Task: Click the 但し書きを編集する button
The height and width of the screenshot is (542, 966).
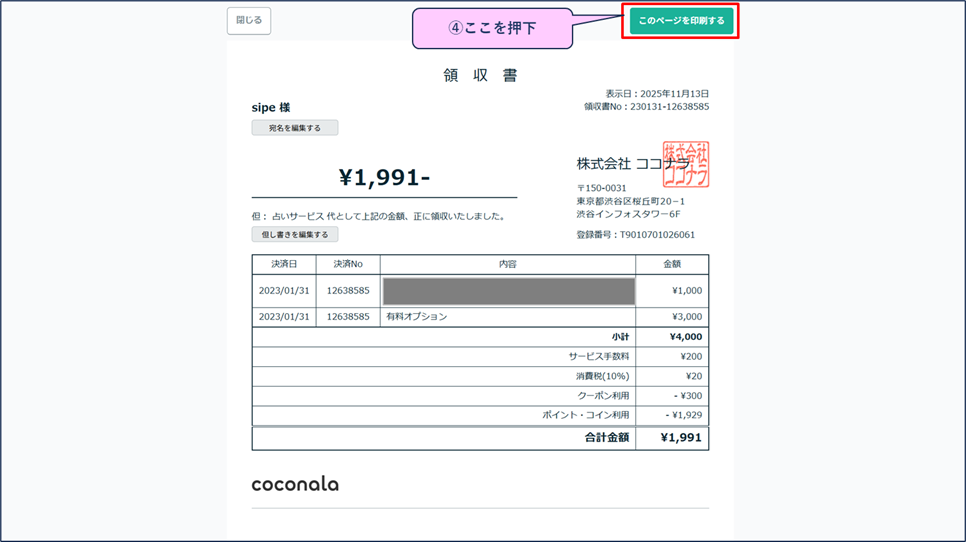Action: (x=295, y=235)
